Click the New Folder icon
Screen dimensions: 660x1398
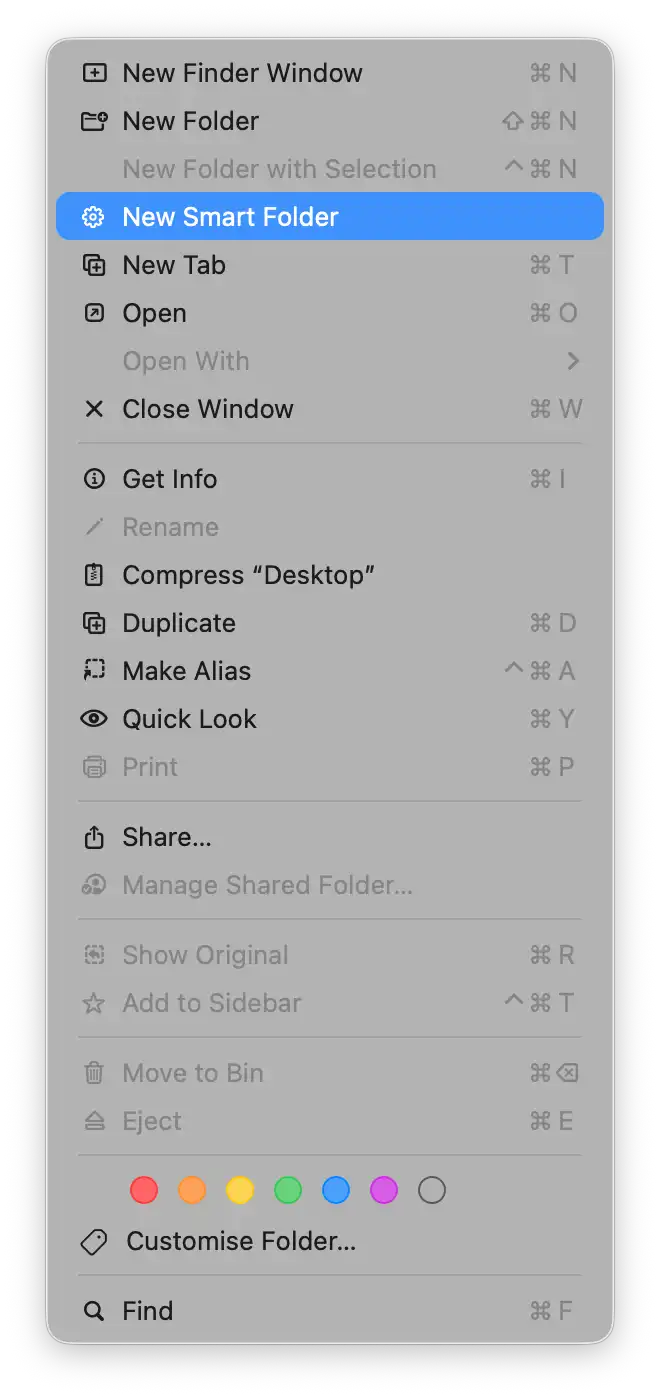point(94,120)
